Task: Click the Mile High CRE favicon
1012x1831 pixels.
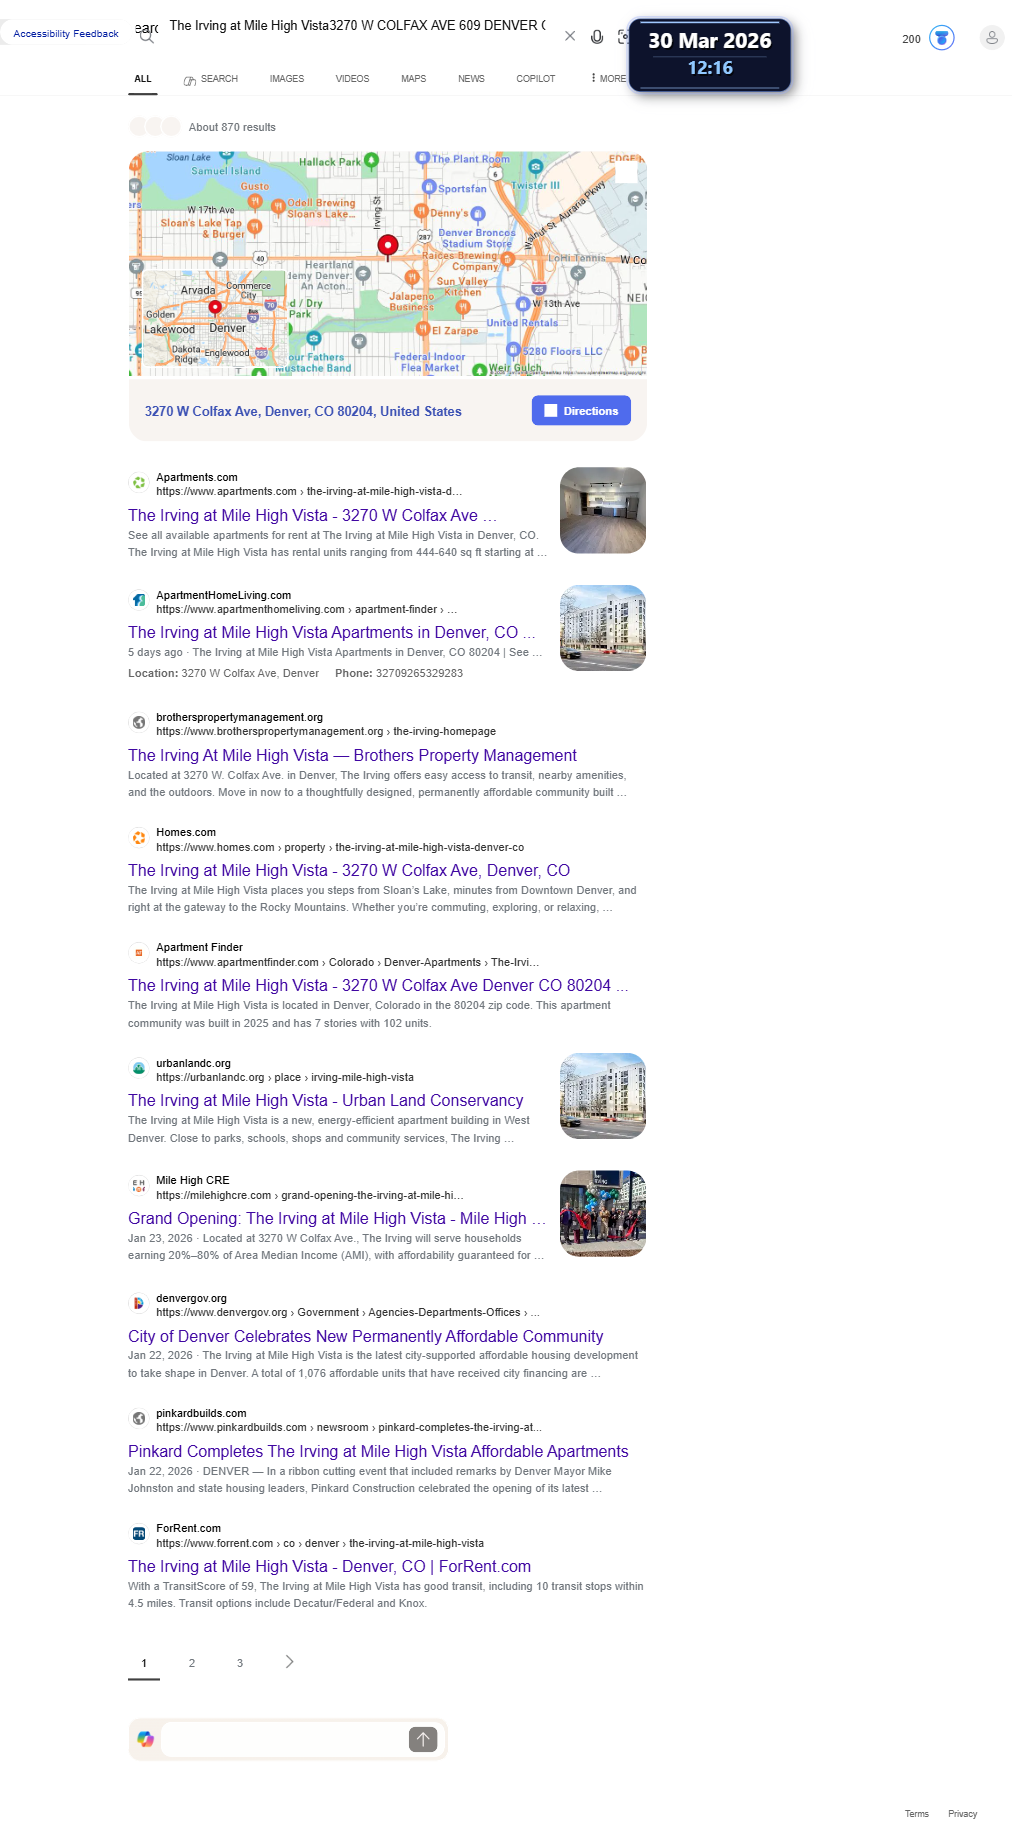Action: pyautogui.click(x=139, y=1186)
